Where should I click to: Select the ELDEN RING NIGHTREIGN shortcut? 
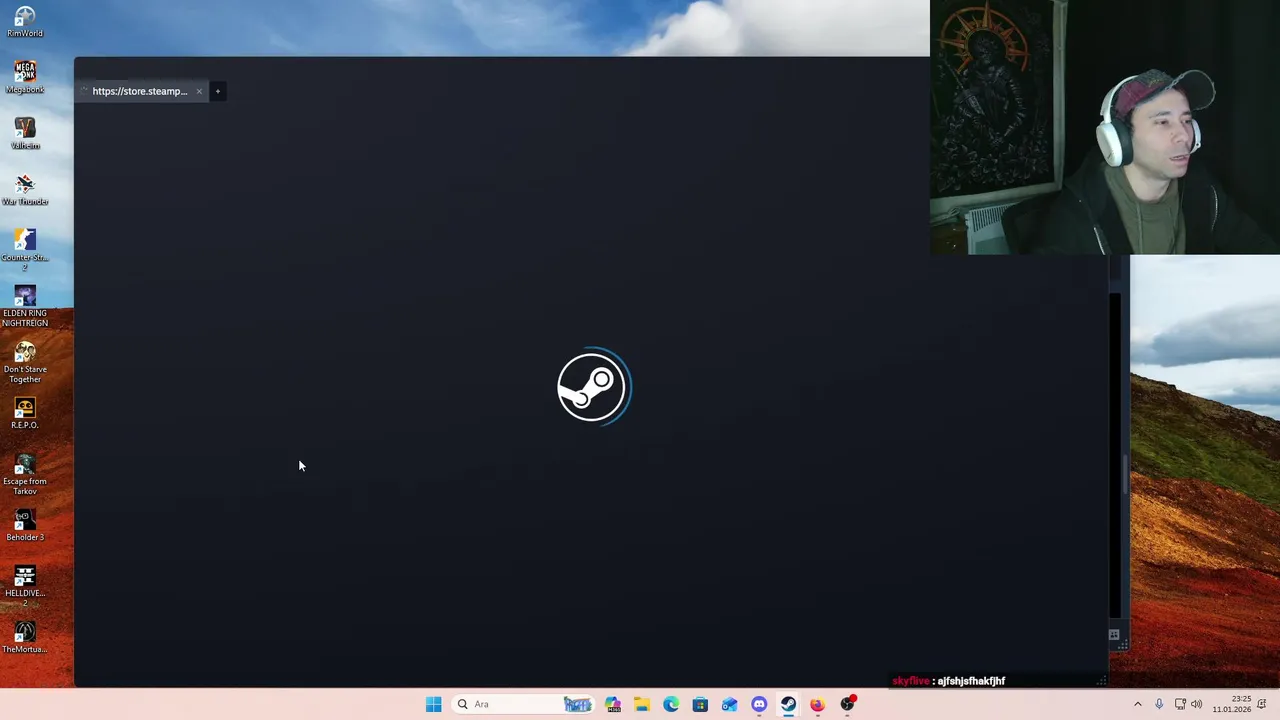click(x=25, y=305)
